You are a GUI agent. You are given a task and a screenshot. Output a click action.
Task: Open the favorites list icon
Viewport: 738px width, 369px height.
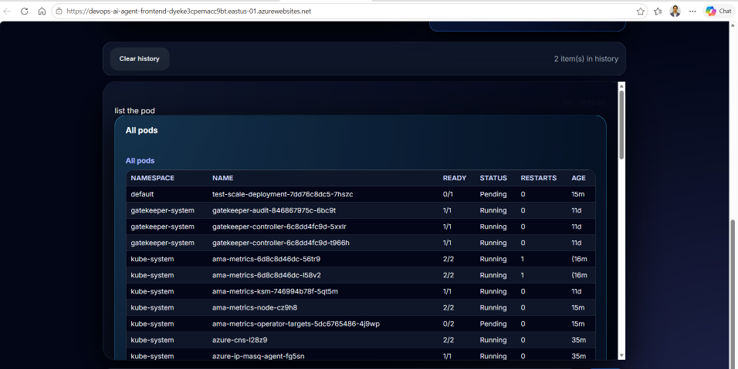658,11
